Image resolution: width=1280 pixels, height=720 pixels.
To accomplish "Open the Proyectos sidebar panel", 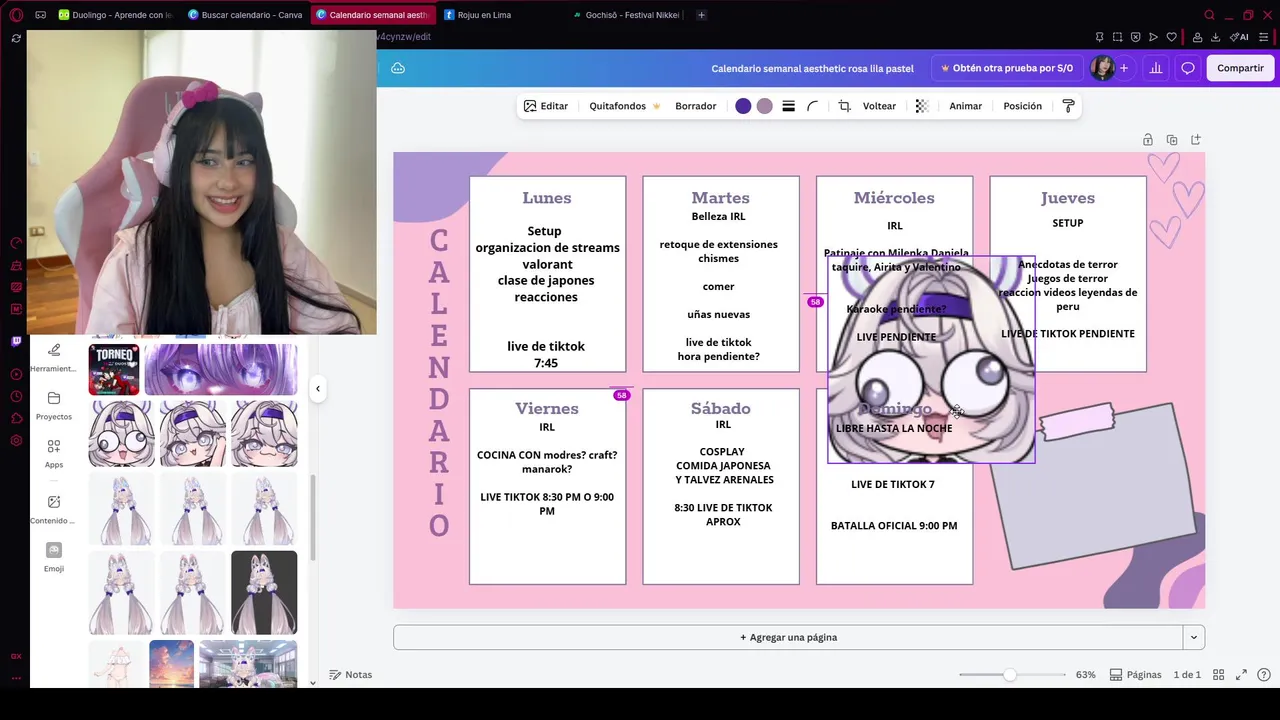I will click(54, 405).
